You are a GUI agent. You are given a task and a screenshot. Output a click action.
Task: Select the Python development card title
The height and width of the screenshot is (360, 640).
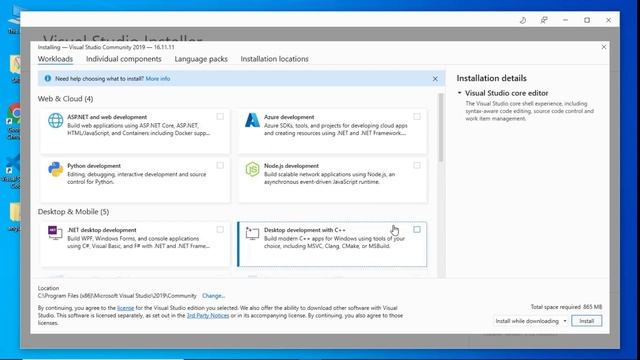click(94, 166)
